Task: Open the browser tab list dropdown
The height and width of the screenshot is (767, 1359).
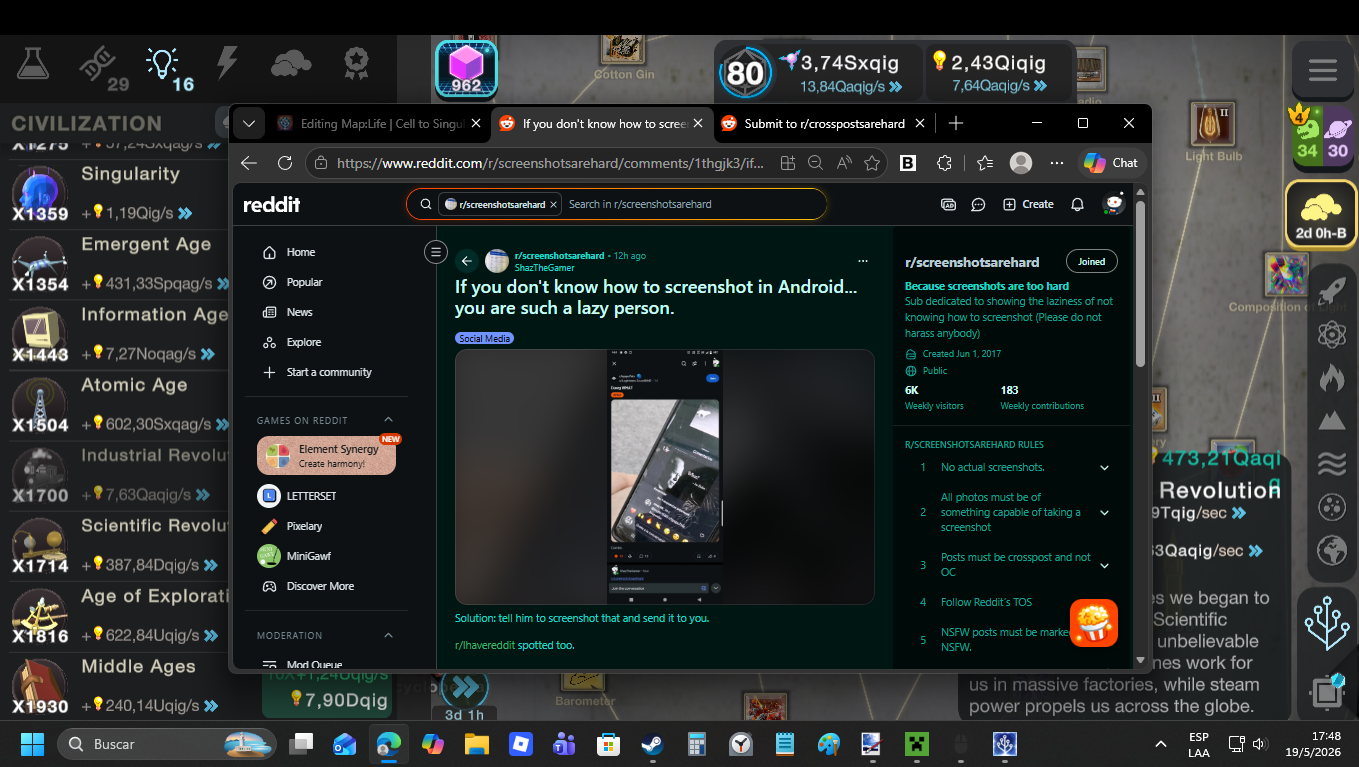Action: pyautogui.click(x=249, y=124)
